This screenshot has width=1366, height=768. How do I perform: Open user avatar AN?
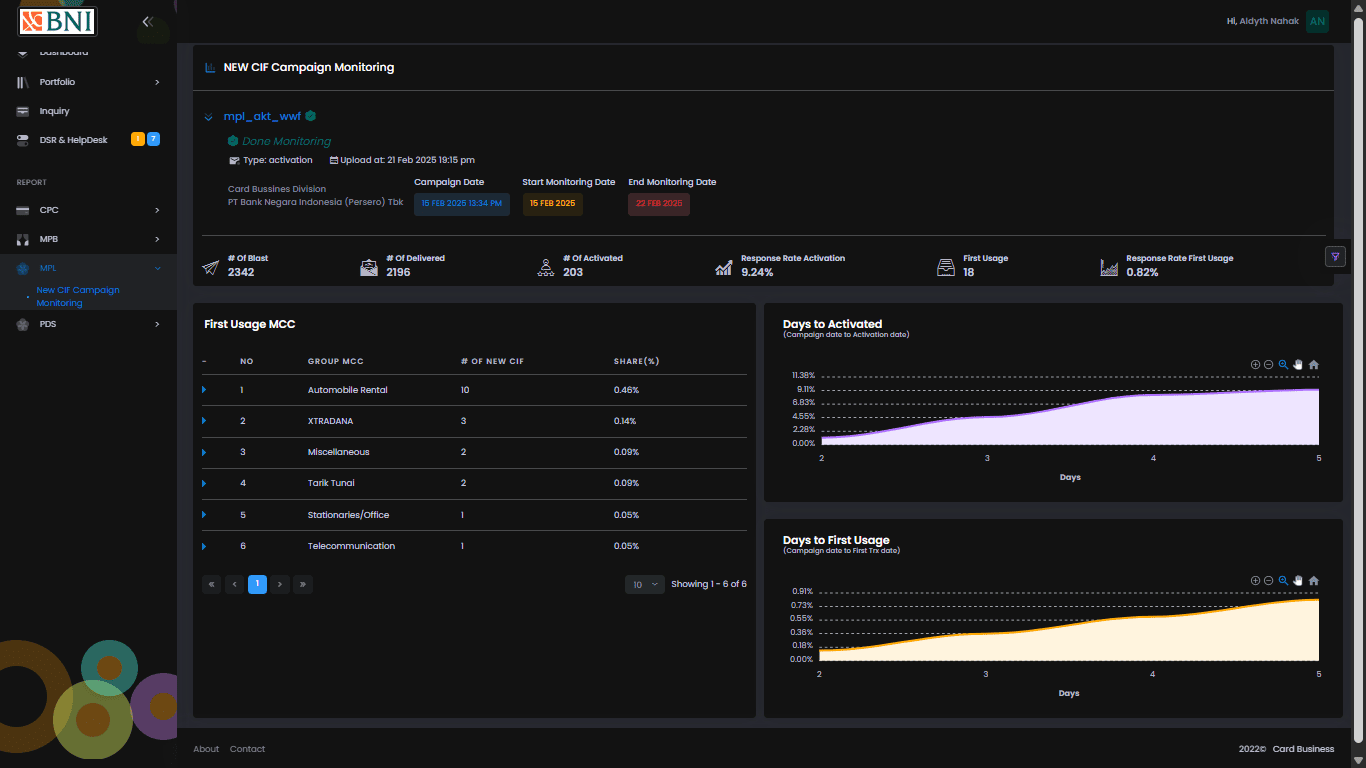click(x=1317, y=21)
